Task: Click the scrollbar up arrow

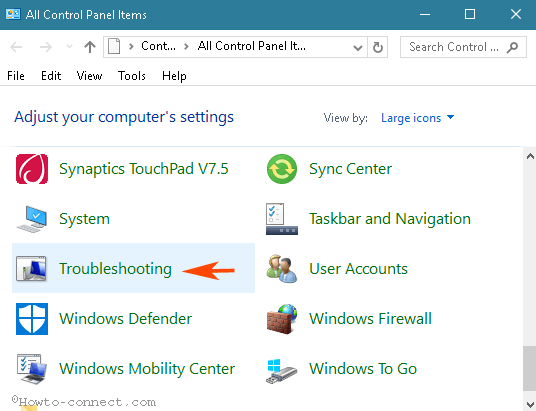Action: 530,157
